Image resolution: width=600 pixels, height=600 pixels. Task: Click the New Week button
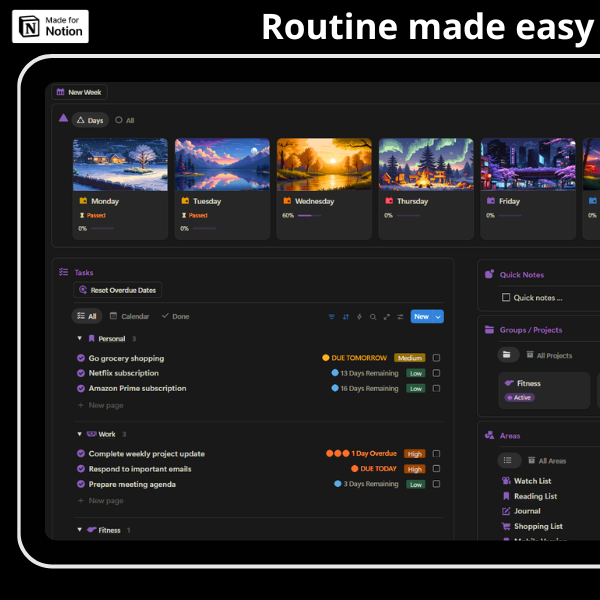[x=79, y=92]
